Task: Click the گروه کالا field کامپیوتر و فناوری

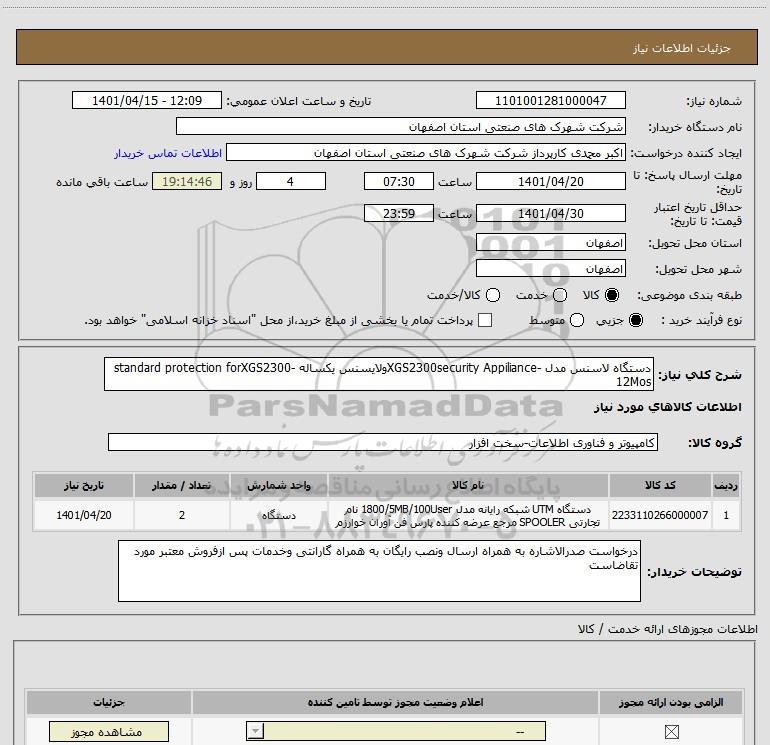Action: (x=383, y=442)
